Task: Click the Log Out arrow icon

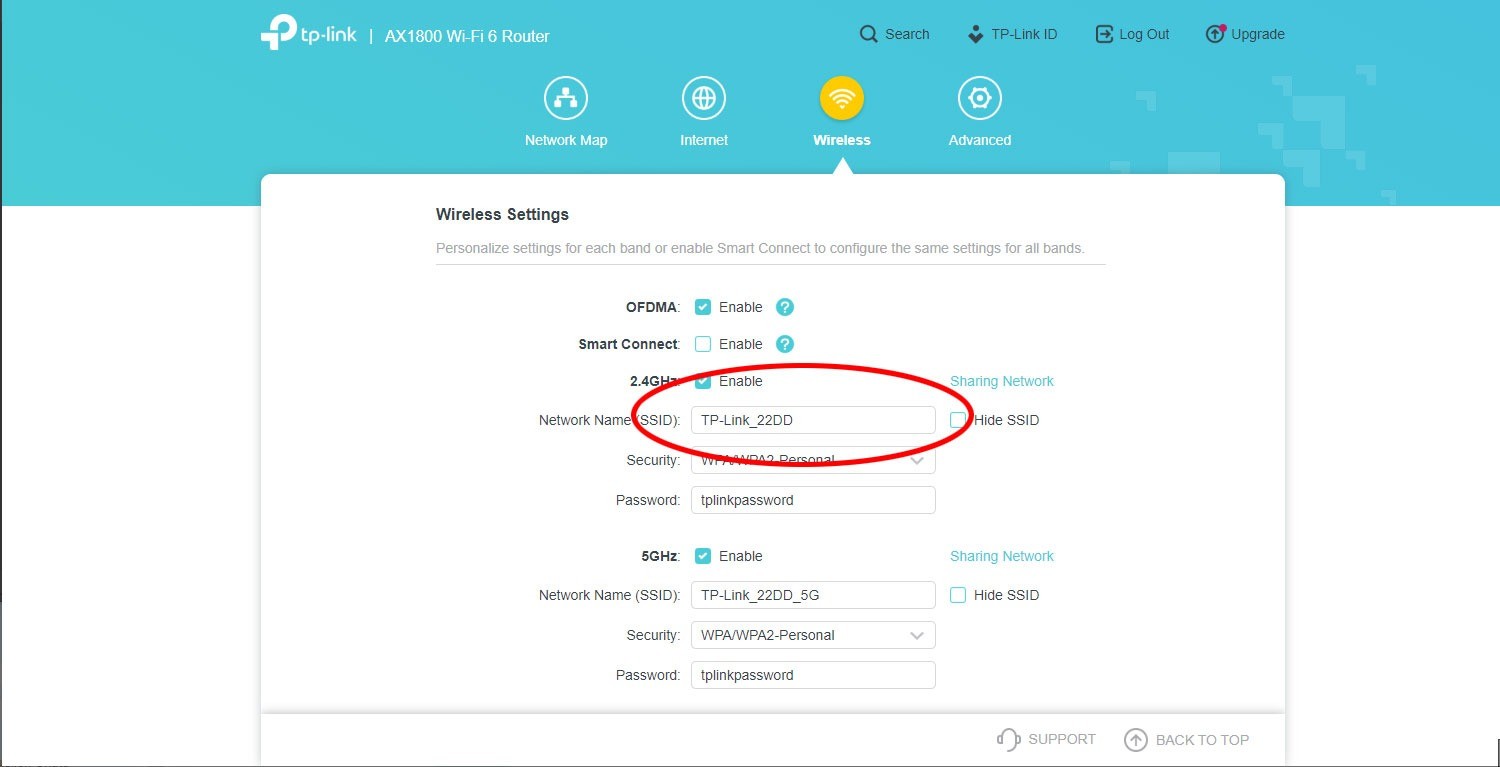Action: (x=1104, y=34)
